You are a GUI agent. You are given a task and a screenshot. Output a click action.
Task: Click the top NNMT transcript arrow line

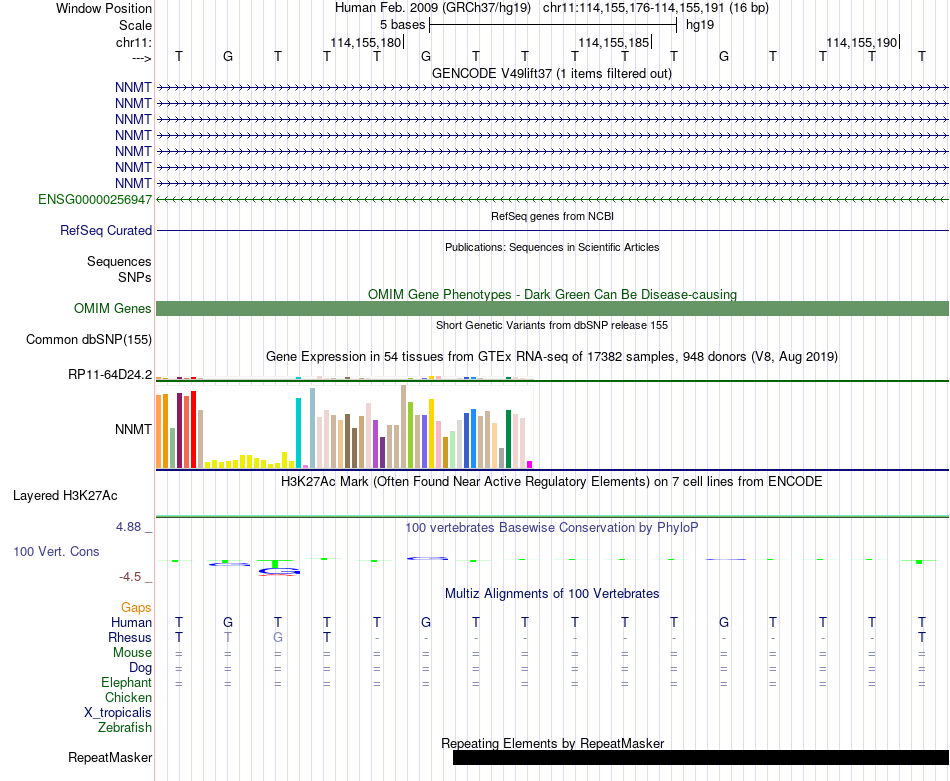(552, 88)
